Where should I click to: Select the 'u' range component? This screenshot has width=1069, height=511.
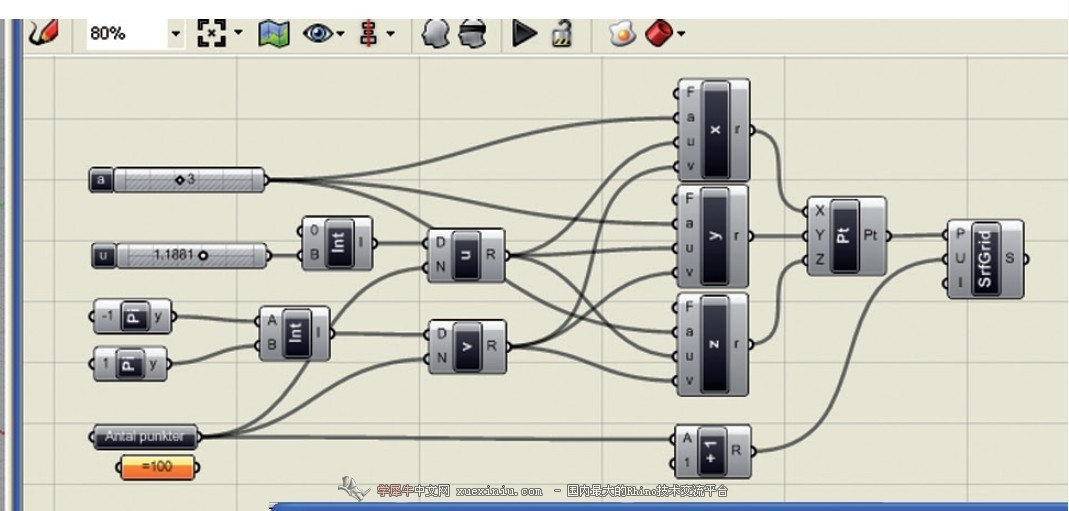(466, 255)
